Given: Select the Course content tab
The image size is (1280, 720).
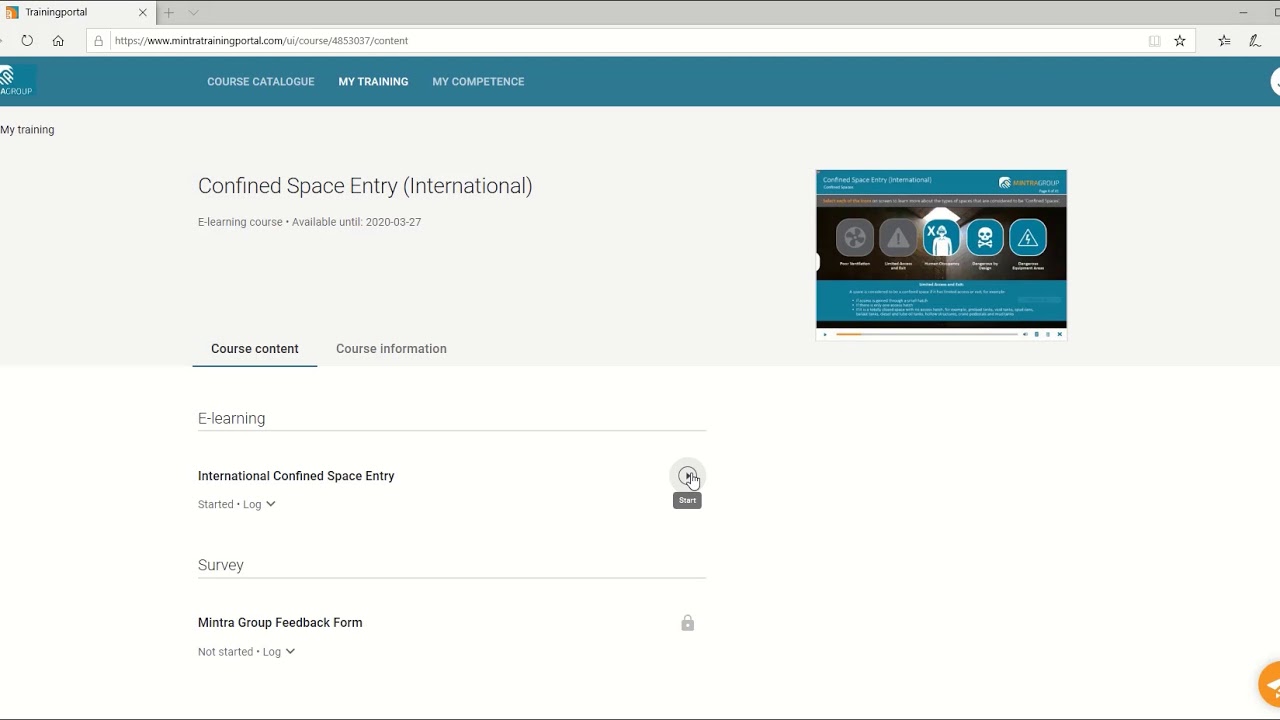Looking at the screenshot, I should (x=255, y=349).
